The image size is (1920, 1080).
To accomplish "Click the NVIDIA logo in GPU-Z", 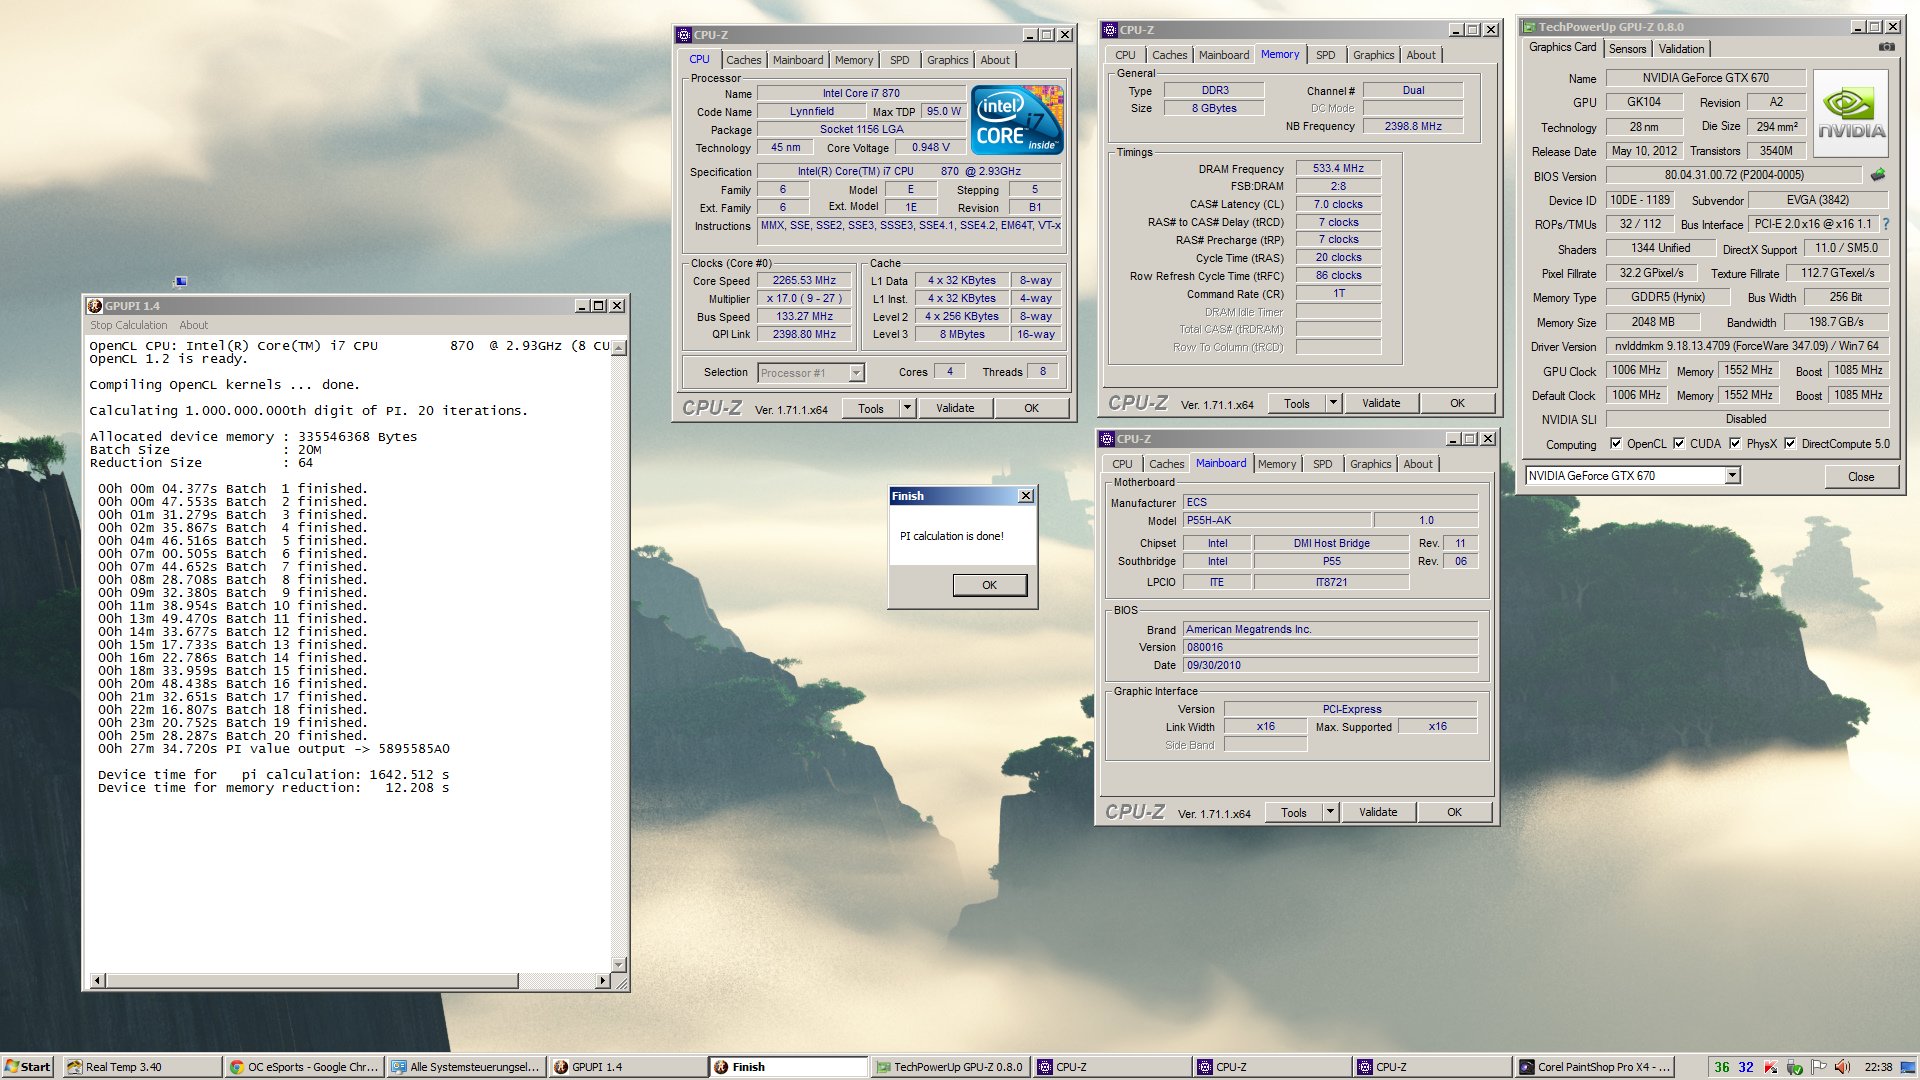I will pos(1851,113).
